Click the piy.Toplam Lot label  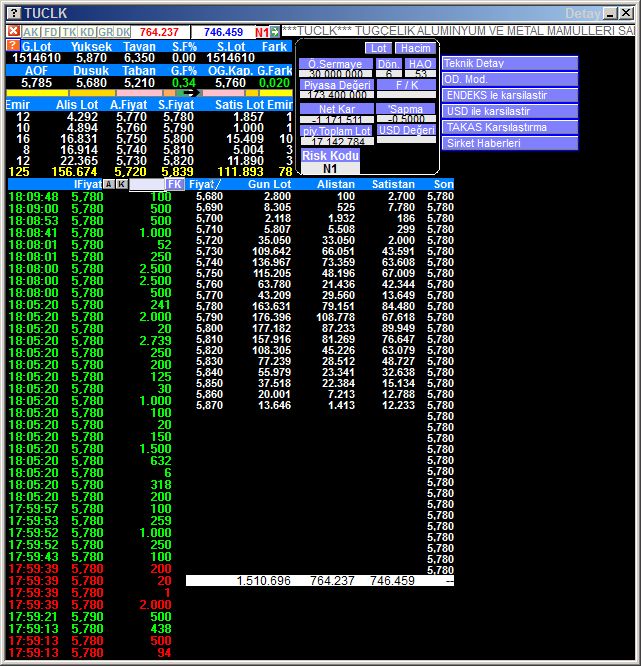[337, 130]
